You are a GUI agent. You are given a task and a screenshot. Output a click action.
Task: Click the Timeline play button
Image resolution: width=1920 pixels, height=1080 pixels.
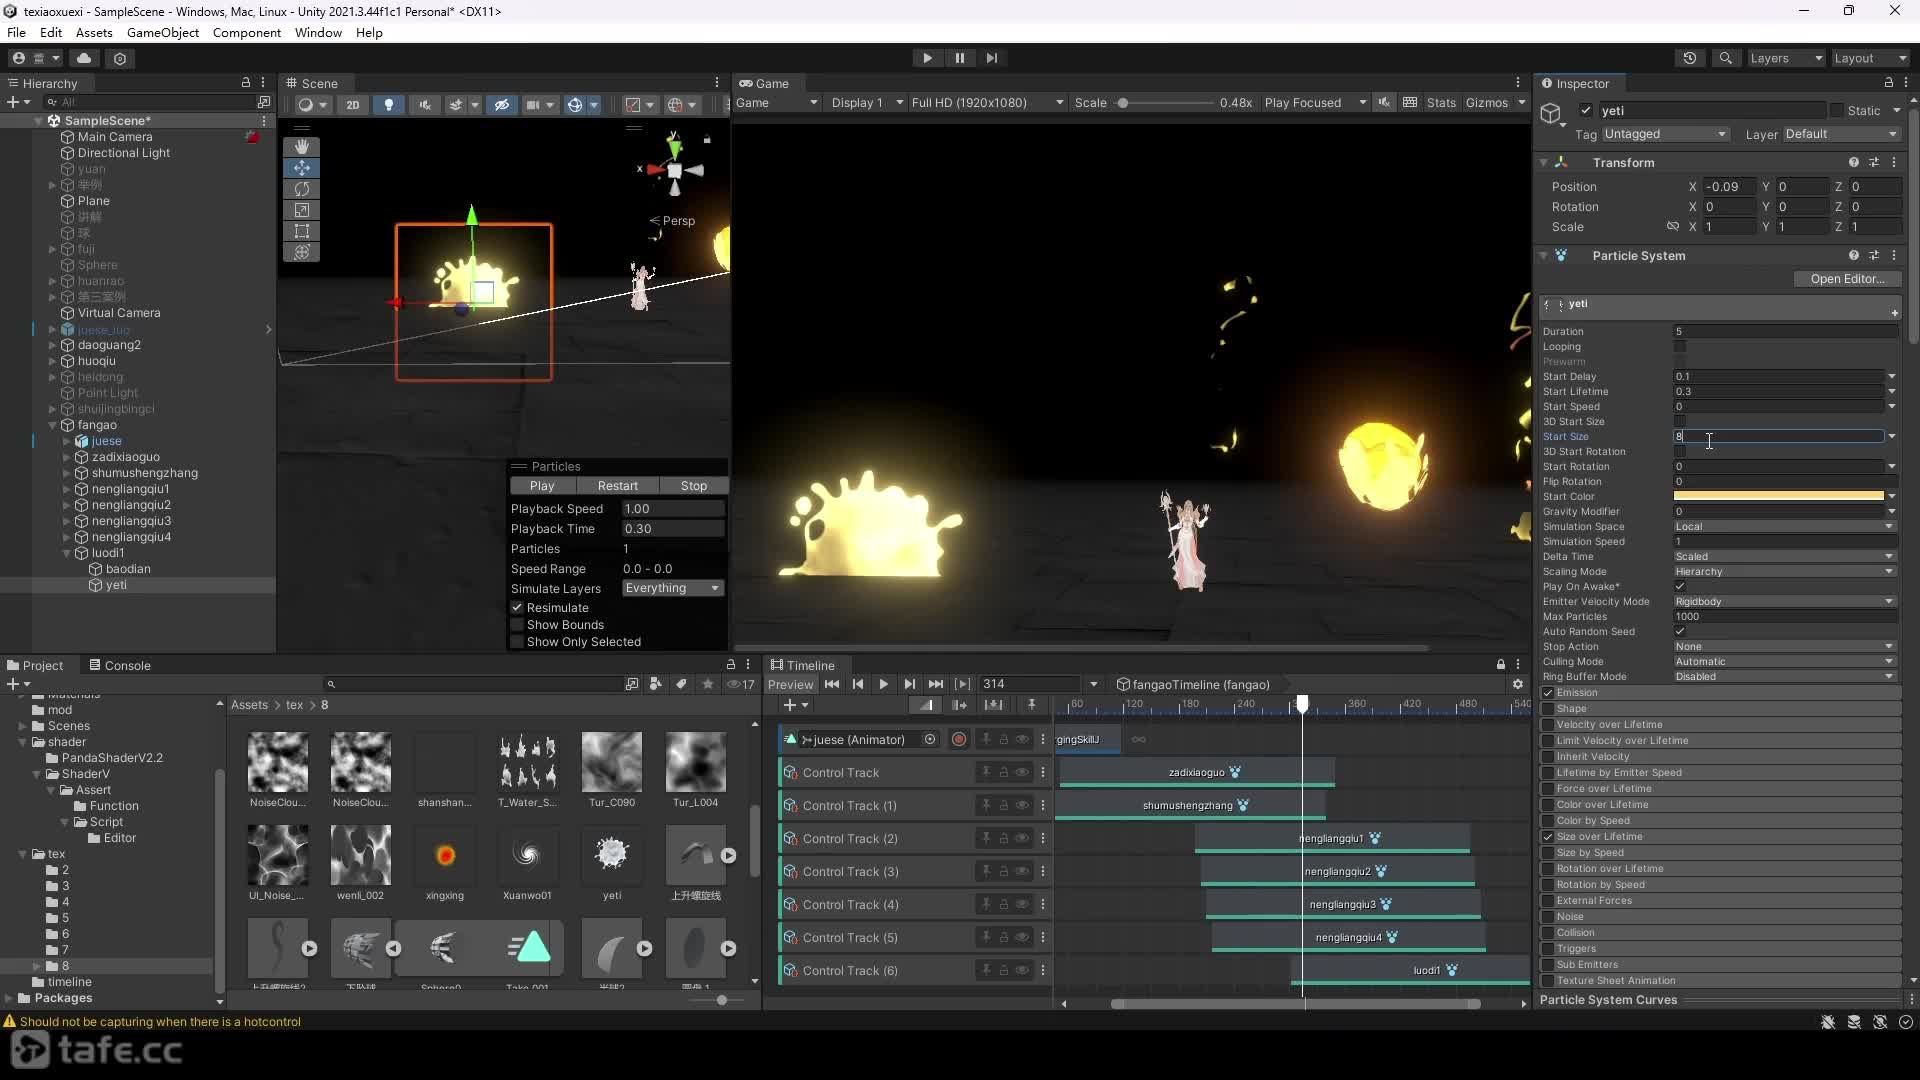883,684
